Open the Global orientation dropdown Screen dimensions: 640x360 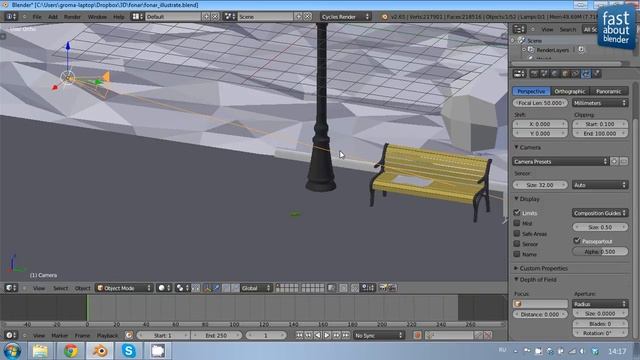[x=256, y=288]
